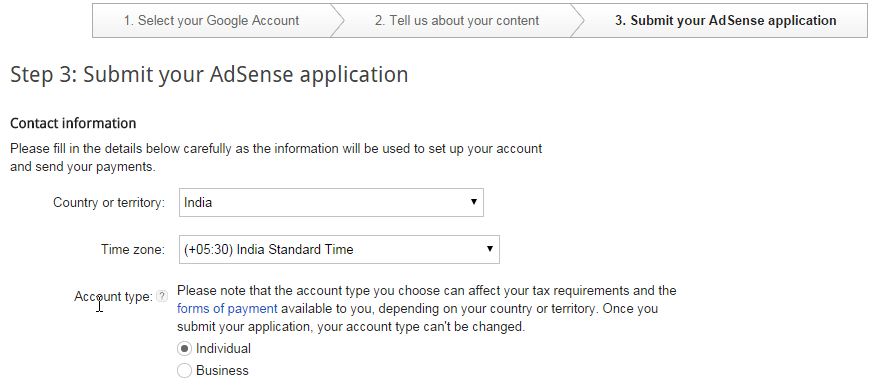Viewport: 872px width, 391px height.
Task: Click the 'Time zone:' field label
Action: [133, 249]
